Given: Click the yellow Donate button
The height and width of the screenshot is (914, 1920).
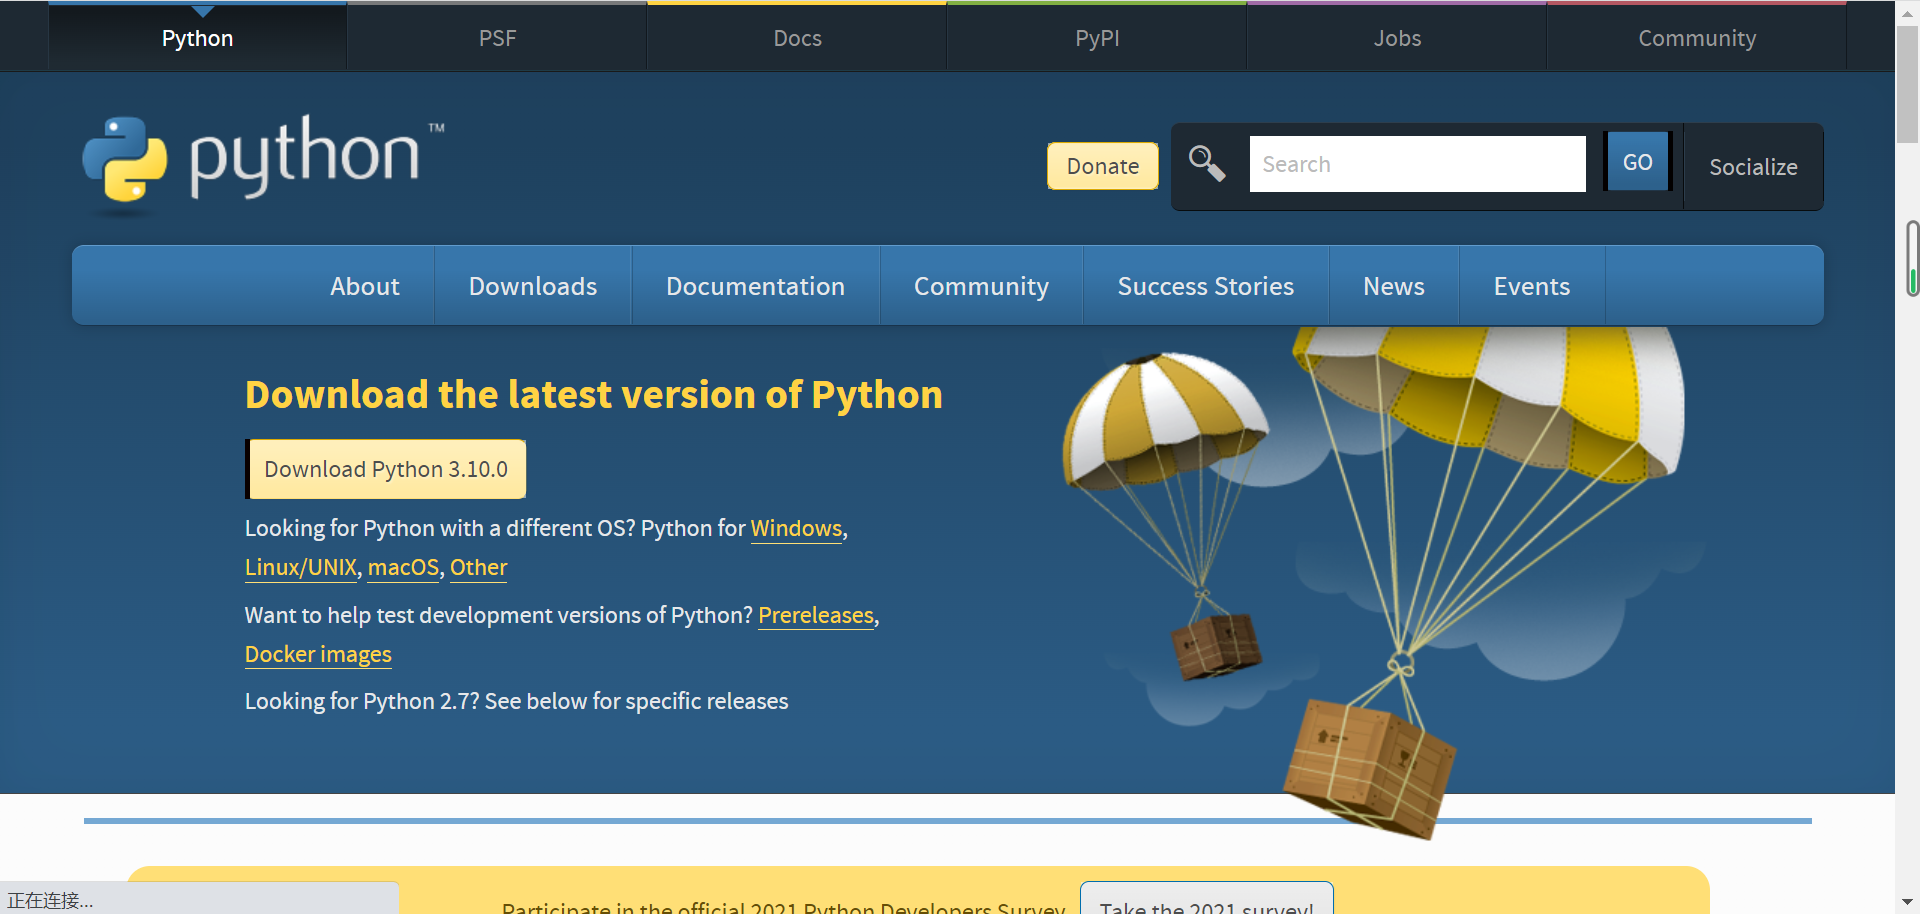Looking at the screenshot, I should pyautogui.click(x=1102, y=166).
